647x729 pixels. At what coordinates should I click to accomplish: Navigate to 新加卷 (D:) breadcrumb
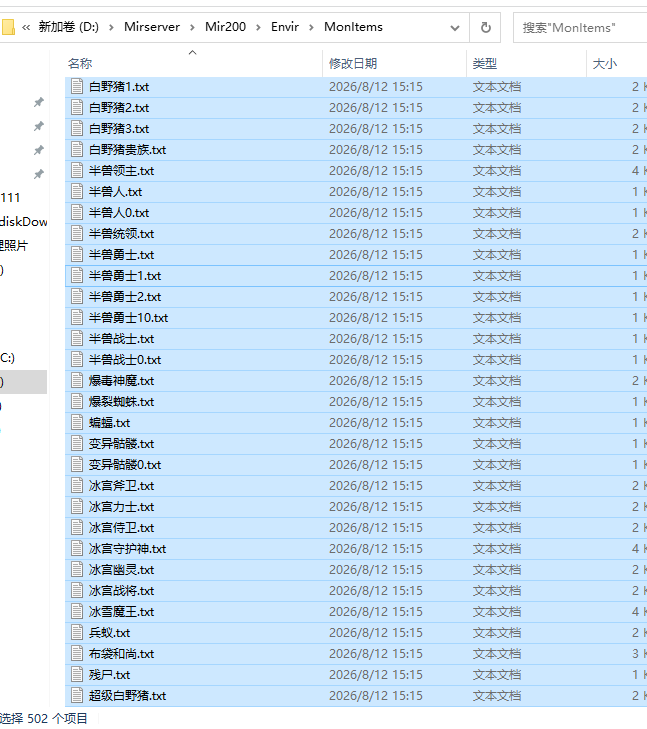click(68, 27)
